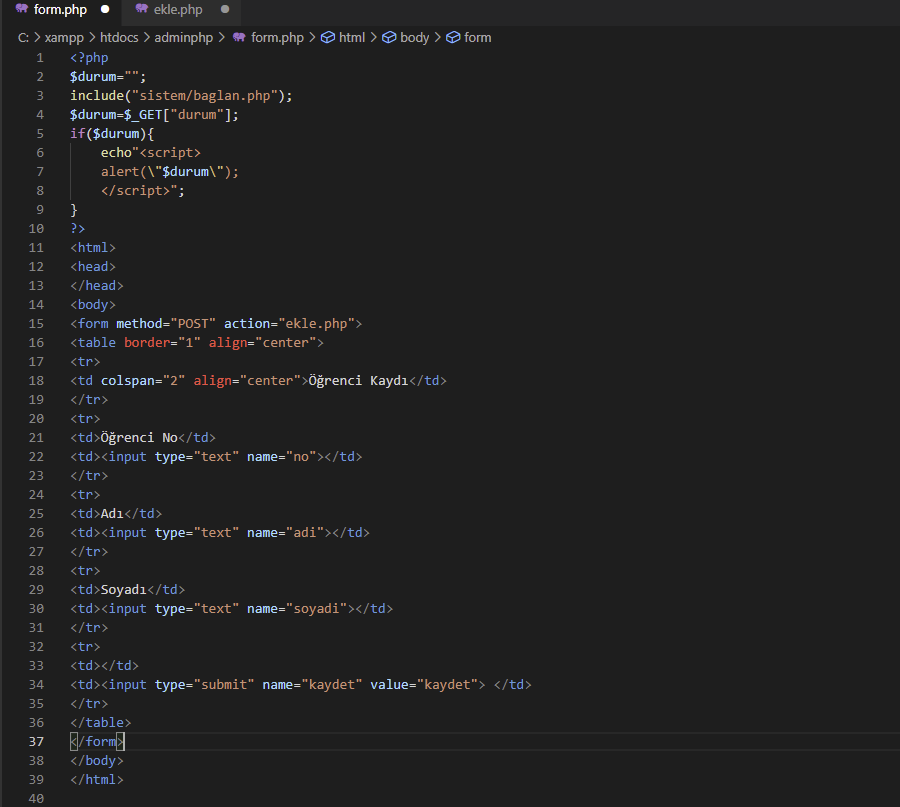Expand the chevron after xampp breadcrumb

(92, 38)
